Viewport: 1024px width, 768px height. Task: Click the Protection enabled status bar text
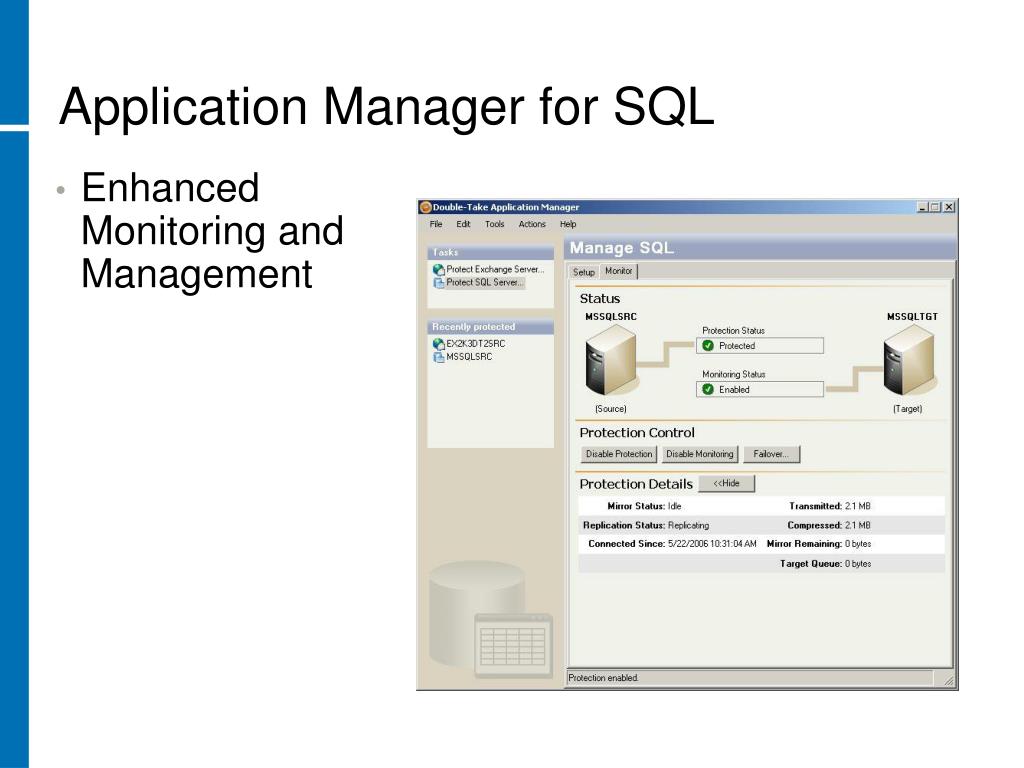coord(603,678)
